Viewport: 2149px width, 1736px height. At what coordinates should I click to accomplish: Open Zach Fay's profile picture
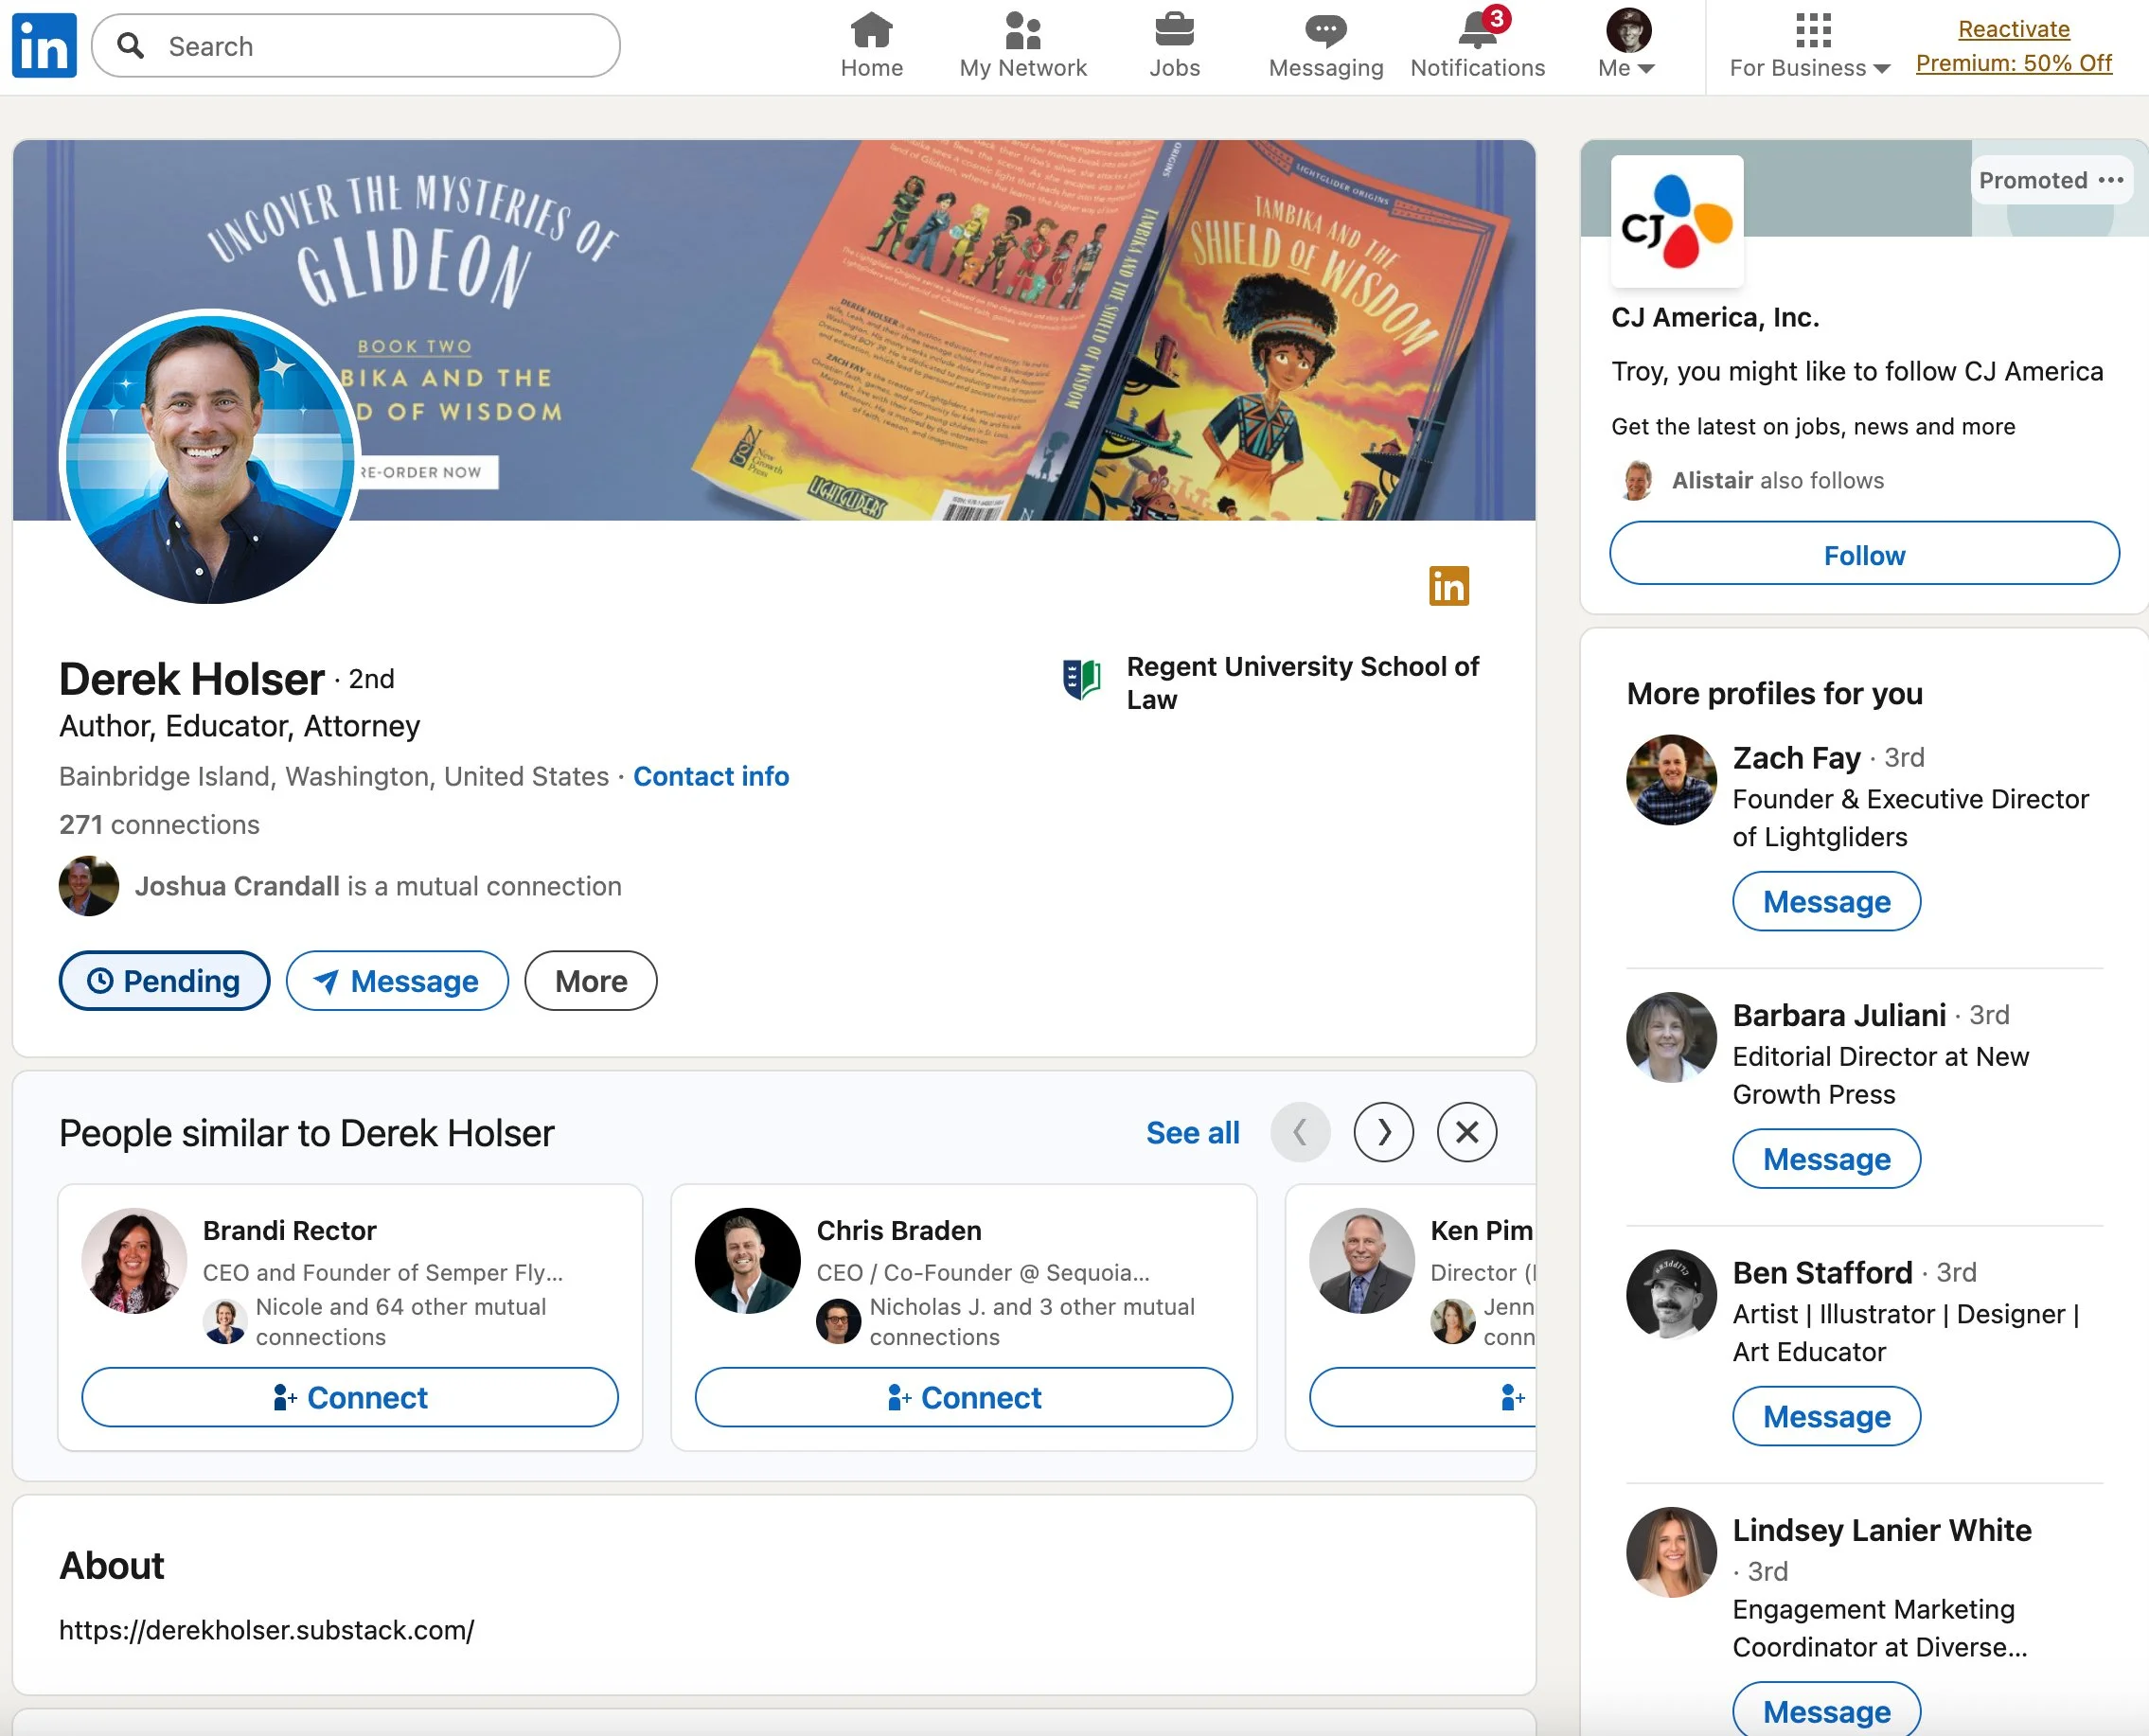pos(1671,779)
